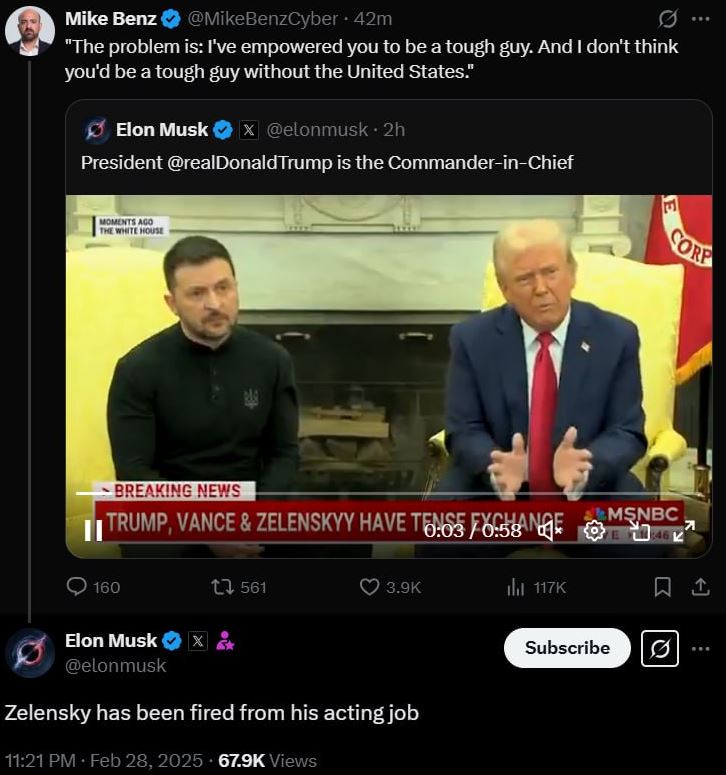
Task: Share Mike Benz's post
Action: click(x=700, y=587)
